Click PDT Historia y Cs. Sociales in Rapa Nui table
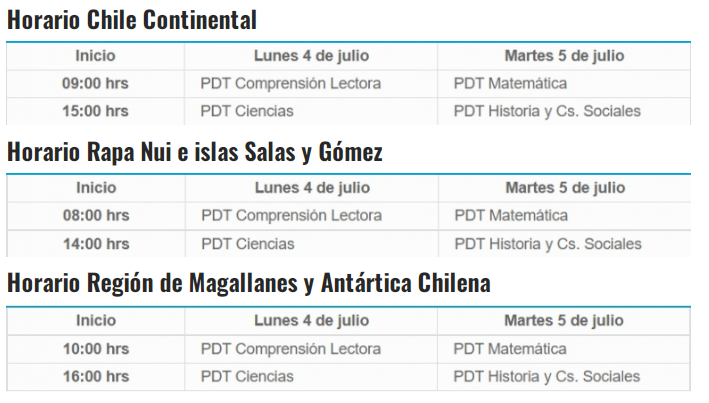Screen dimensions: 709x403 coord(548,244)
